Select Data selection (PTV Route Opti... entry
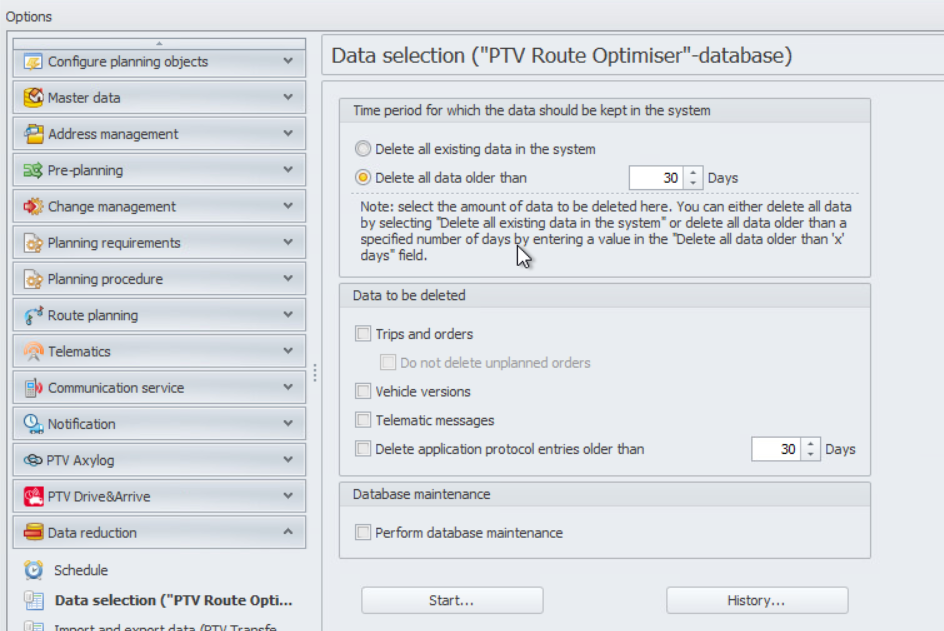Image resolution: width=944 pixels, height=631 pixels. pyautogui.click(x=173, y=600)
